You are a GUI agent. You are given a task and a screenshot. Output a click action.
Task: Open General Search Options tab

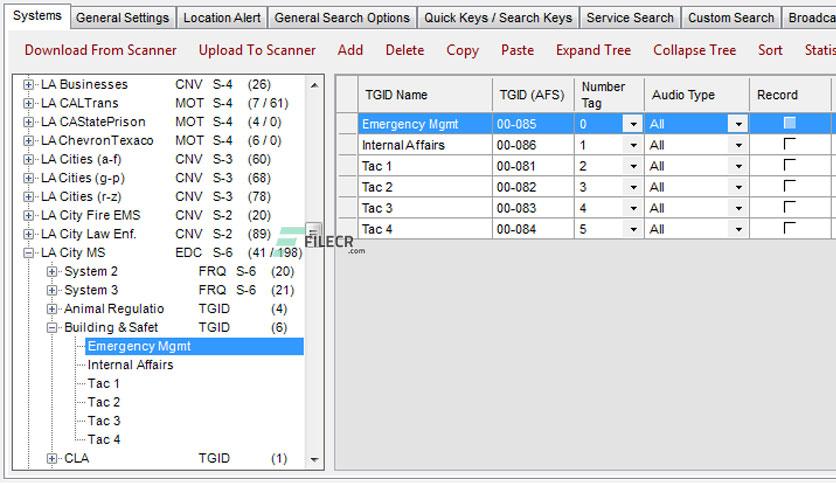tap(342, 18)
